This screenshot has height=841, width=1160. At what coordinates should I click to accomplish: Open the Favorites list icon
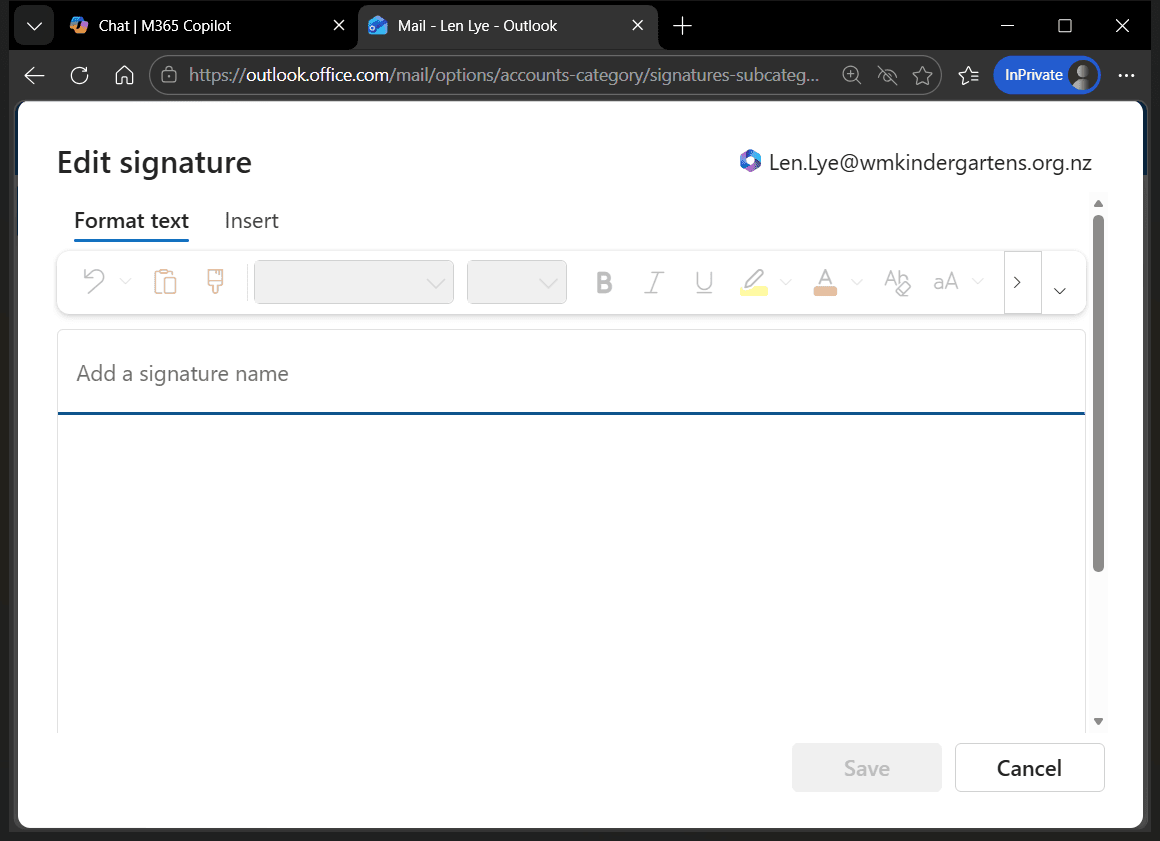968,75
